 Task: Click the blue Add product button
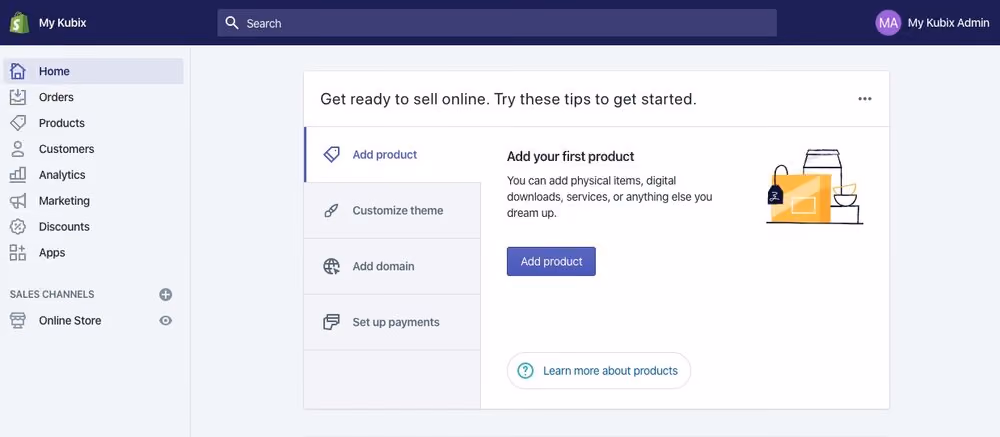pyautogui.click(x=551, y=262)
